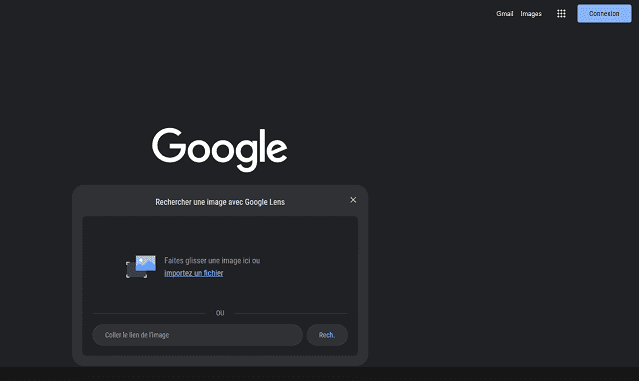639x381 pixels.
Task: Click 'Rechercher une image avec Google Lens' title
Action: coord(220,202)
